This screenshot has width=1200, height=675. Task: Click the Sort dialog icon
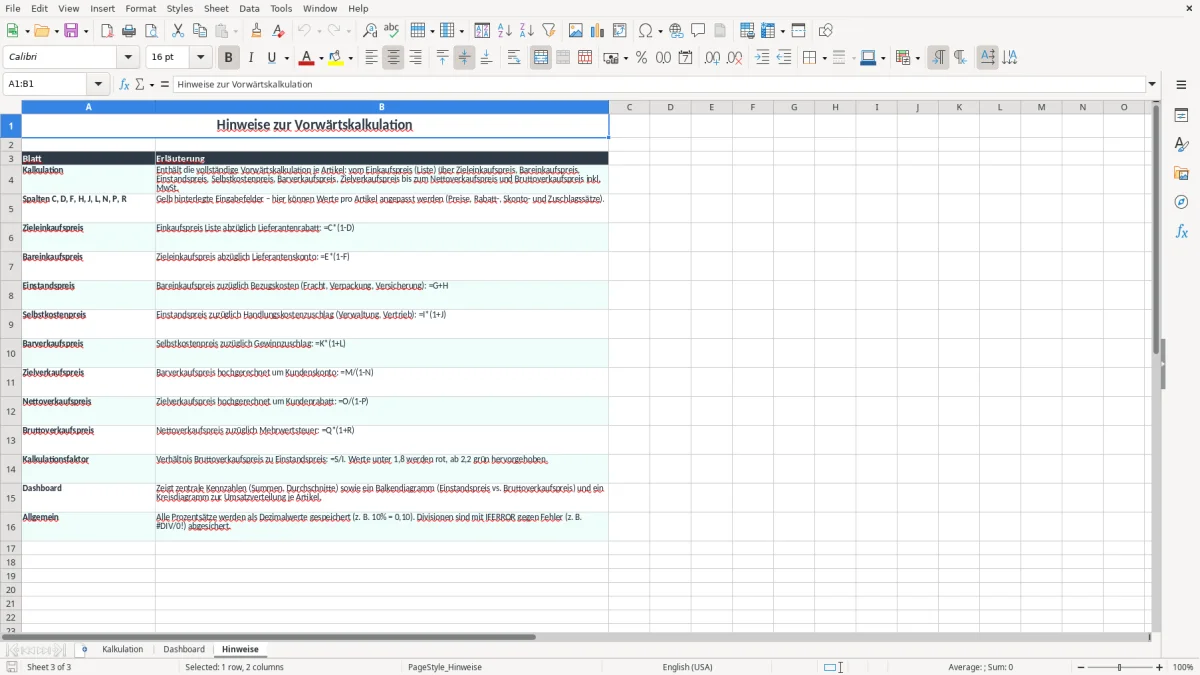click(482, 31)
